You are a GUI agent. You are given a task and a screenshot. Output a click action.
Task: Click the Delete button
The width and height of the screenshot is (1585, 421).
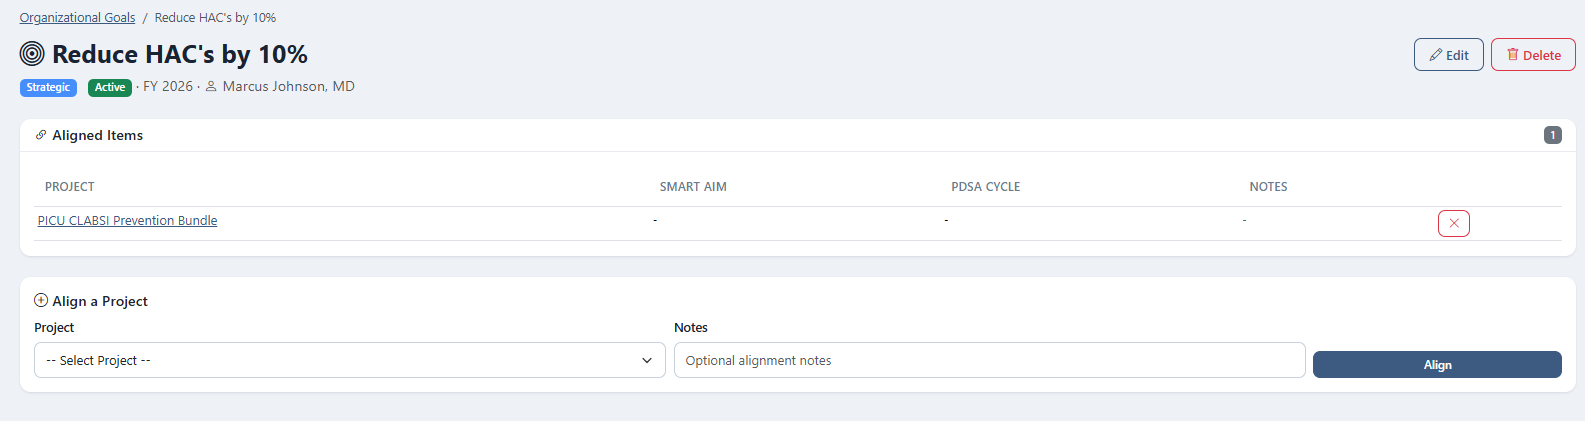1533,55
